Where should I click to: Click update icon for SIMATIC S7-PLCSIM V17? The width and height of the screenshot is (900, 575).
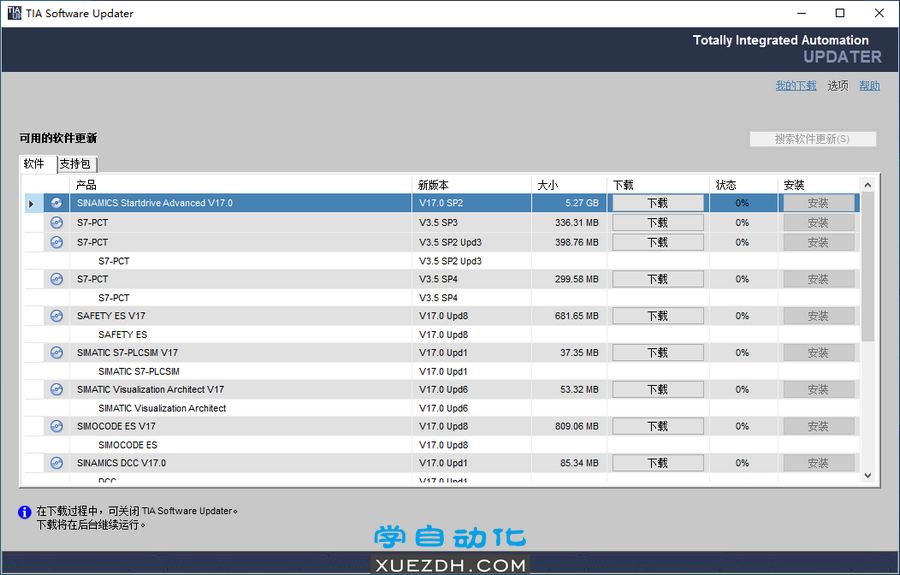(x=56, y=352)
